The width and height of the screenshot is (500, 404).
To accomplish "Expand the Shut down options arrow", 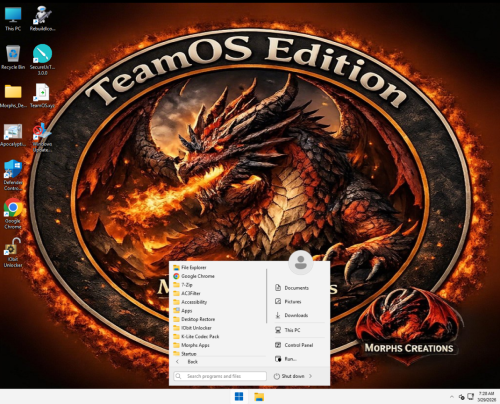I will point(310,376).
